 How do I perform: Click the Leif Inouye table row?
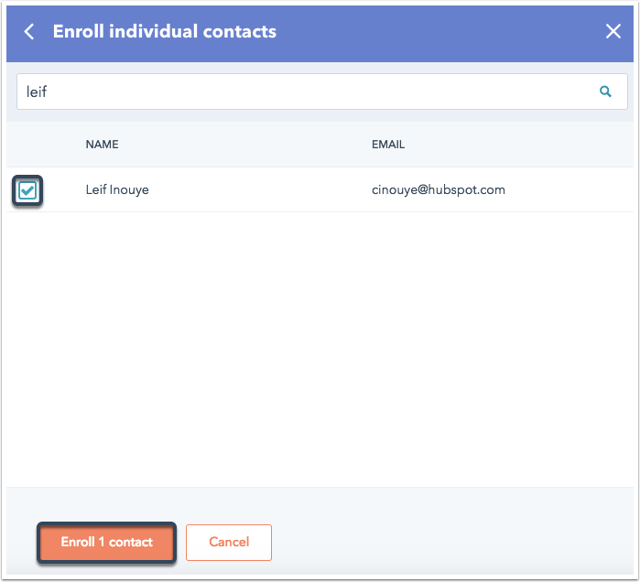click(320, 190)
